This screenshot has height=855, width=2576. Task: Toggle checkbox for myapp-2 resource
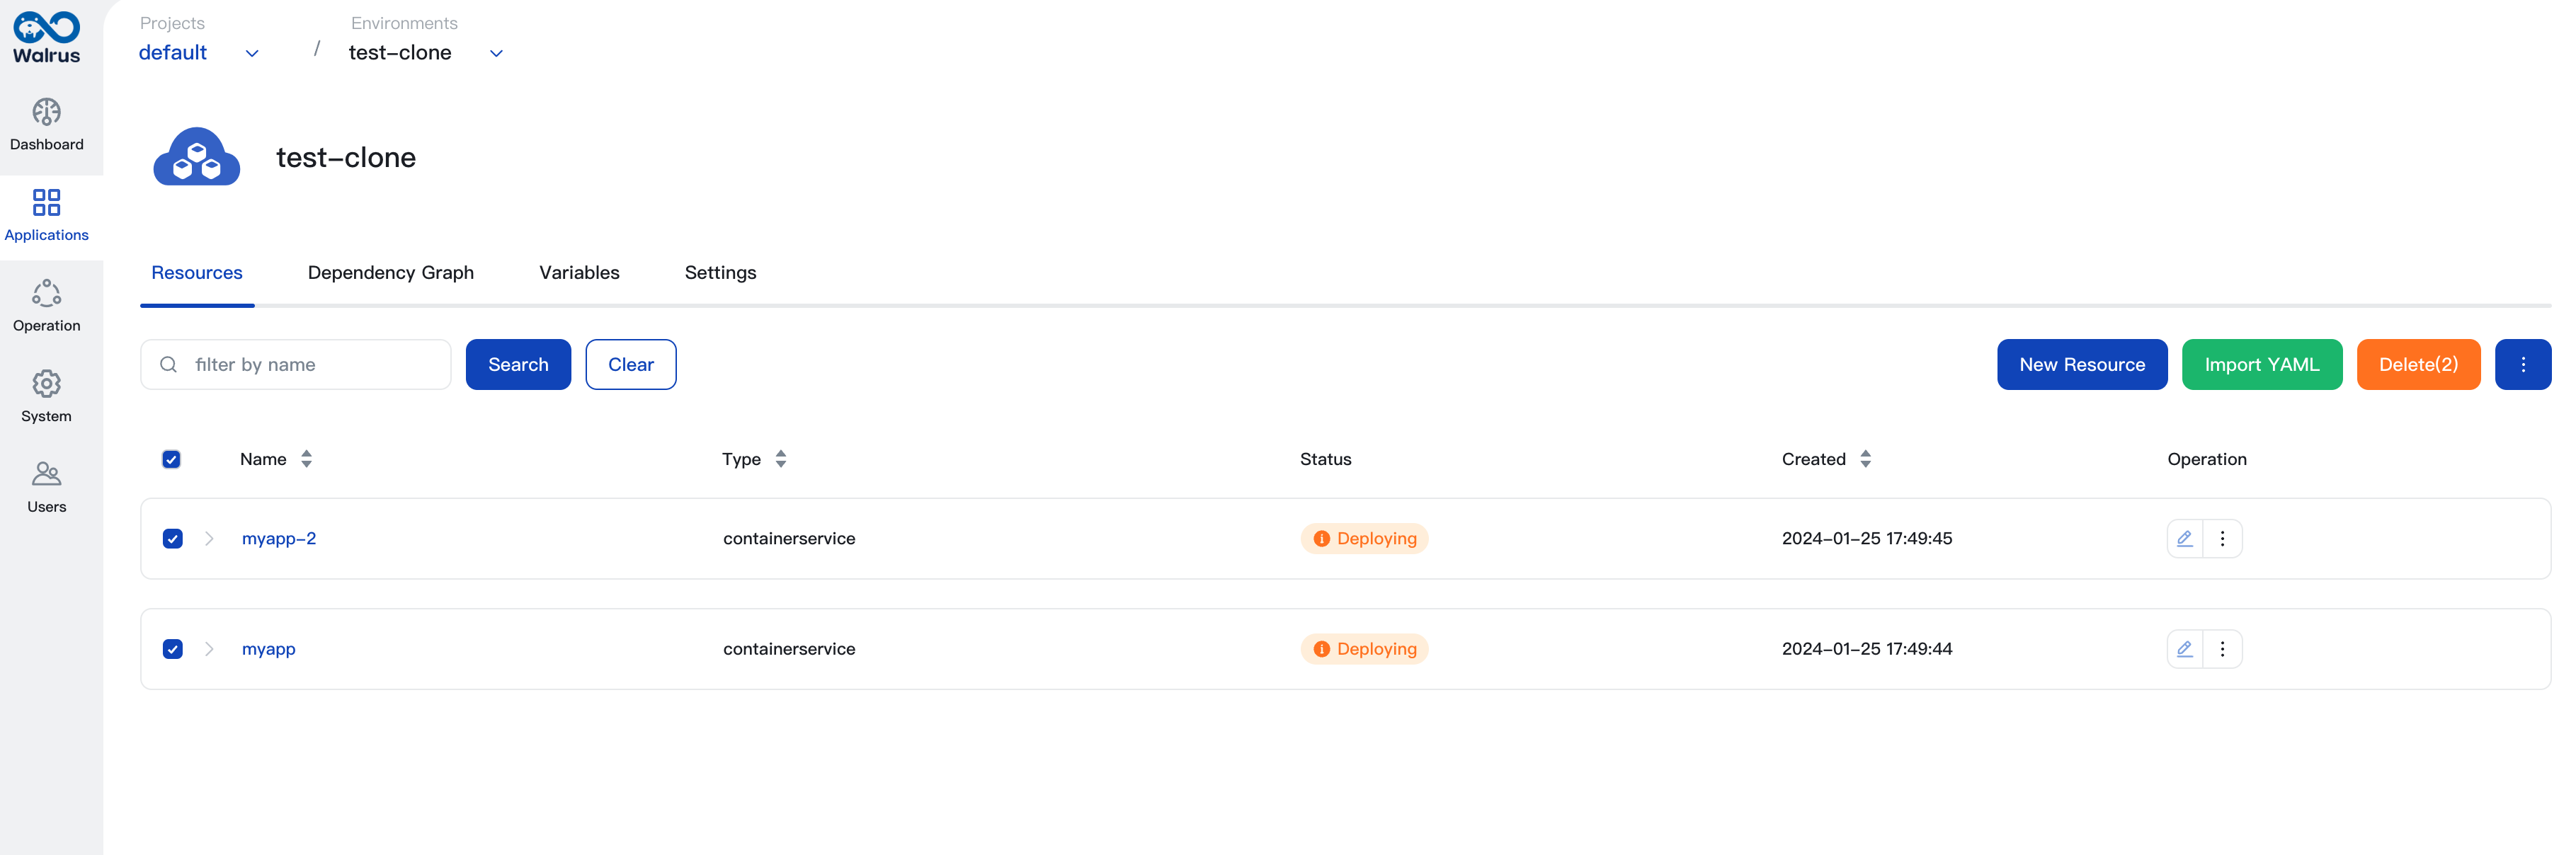[173, 539]
